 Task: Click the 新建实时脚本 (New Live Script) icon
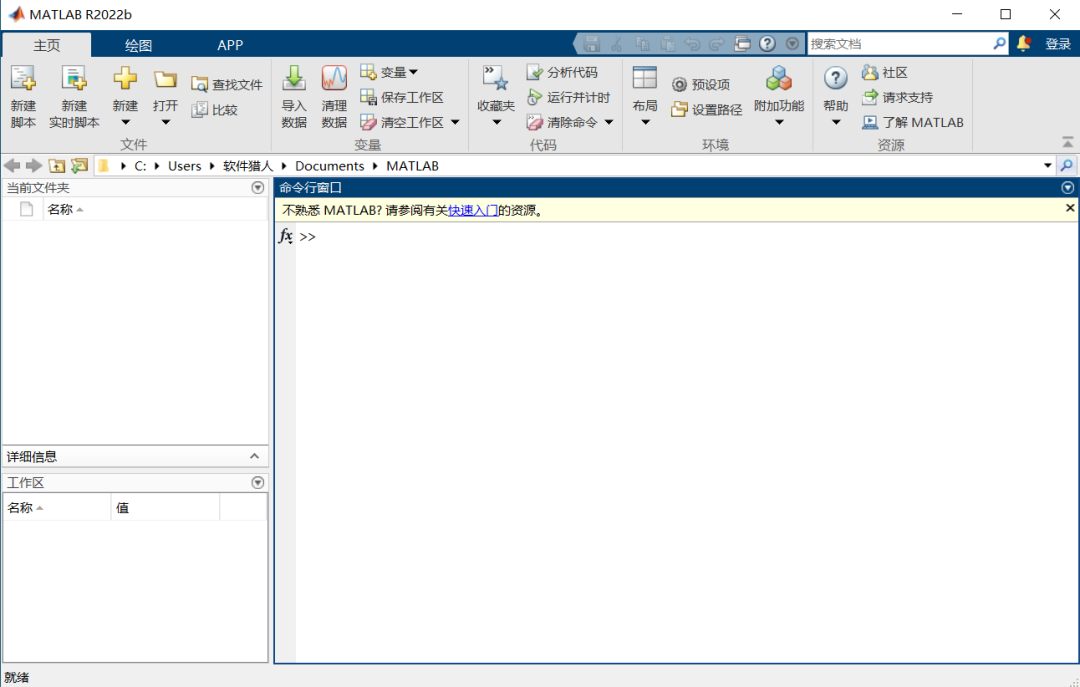pos(74,78)
